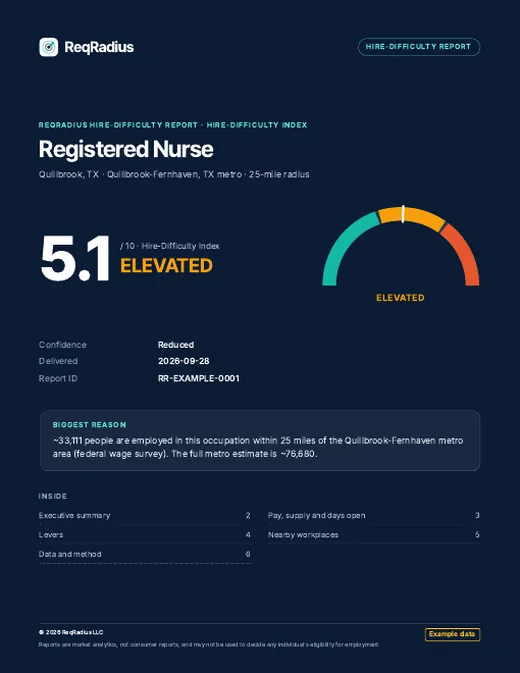Click the BIGGEST REASON heading
This screenshot has width=520, height=673.
pyautogui.click(x=90, y=424)
